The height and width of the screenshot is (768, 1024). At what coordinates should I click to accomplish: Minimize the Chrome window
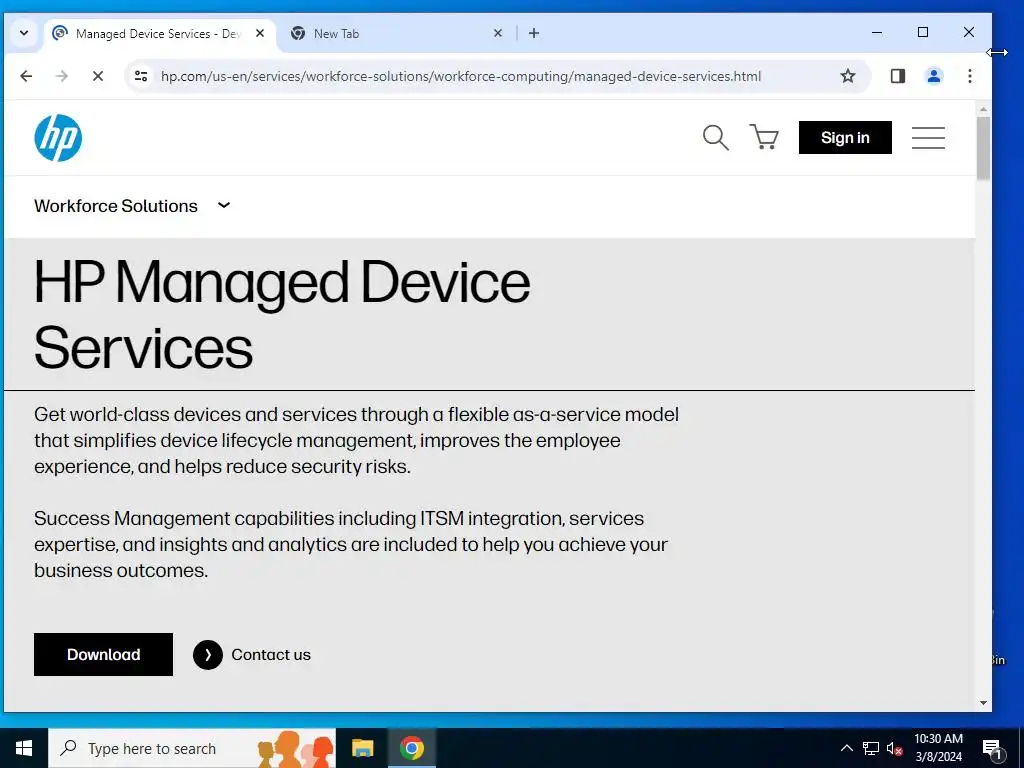point(877,32)
